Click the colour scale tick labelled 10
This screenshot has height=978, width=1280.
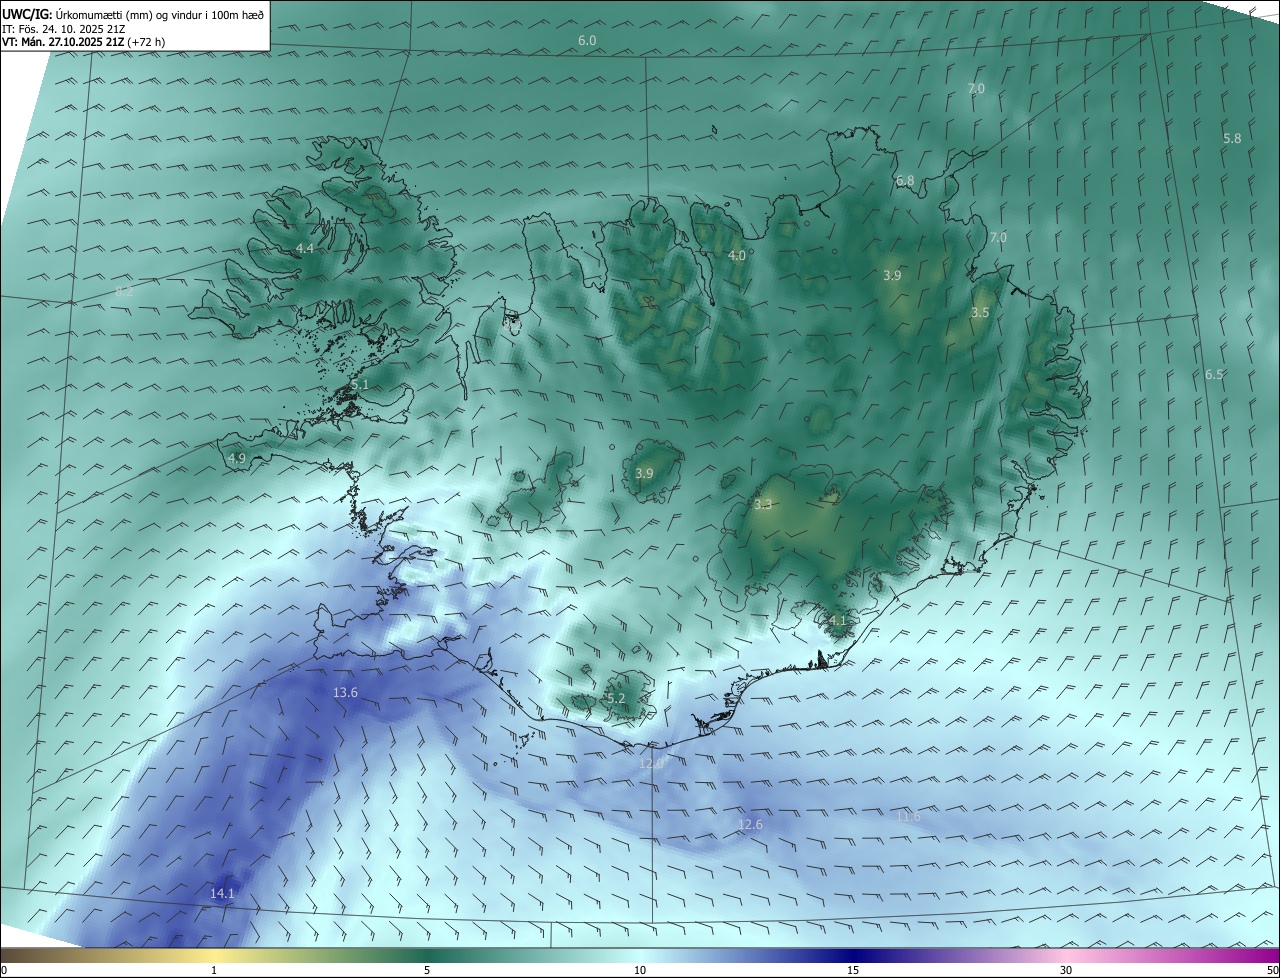[640, 970]
